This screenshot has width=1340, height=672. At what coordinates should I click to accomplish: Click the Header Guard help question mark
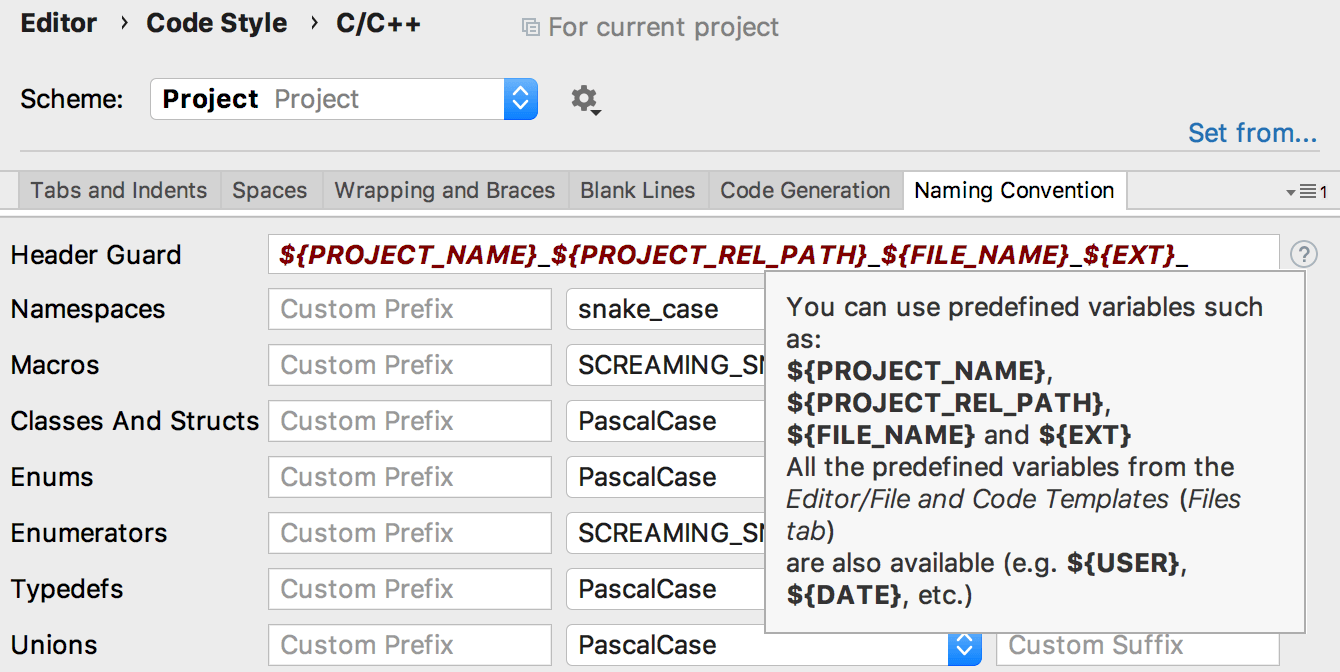click(x=1304, y=254)
